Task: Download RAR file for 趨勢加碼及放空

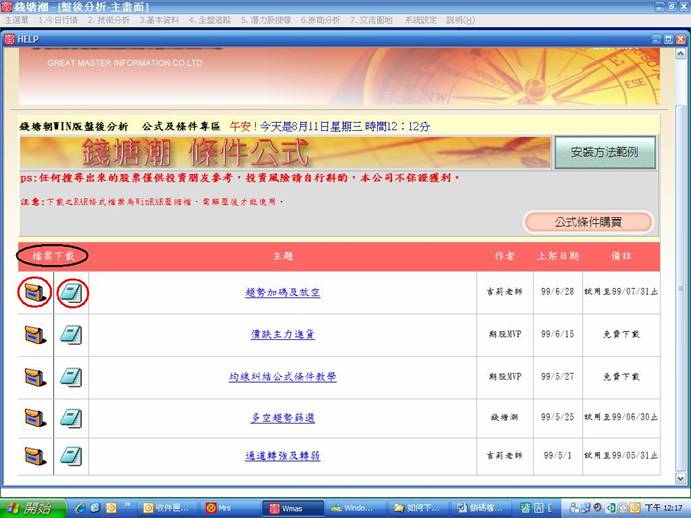Action: (x=35, y=293)
